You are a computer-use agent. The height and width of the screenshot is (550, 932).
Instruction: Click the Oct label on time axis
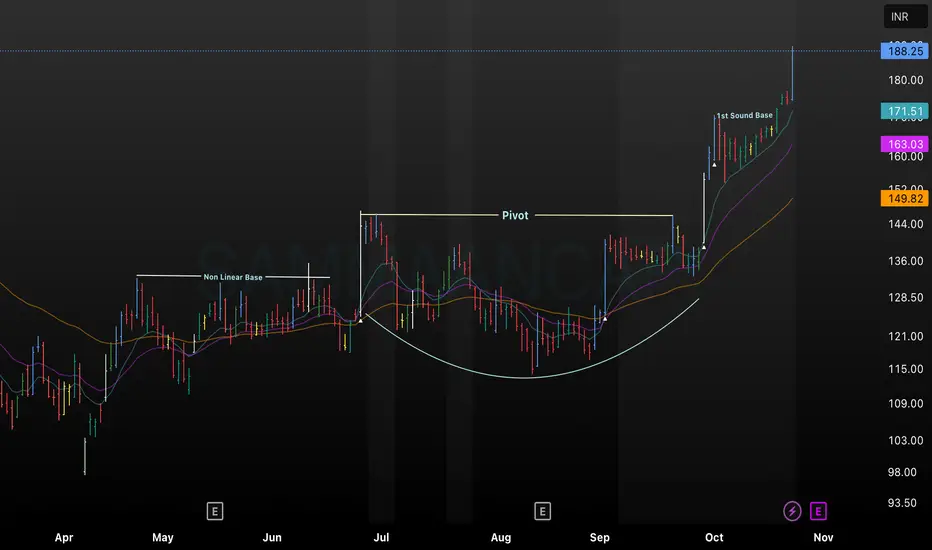pyautogui.click(x=714, y=538)
